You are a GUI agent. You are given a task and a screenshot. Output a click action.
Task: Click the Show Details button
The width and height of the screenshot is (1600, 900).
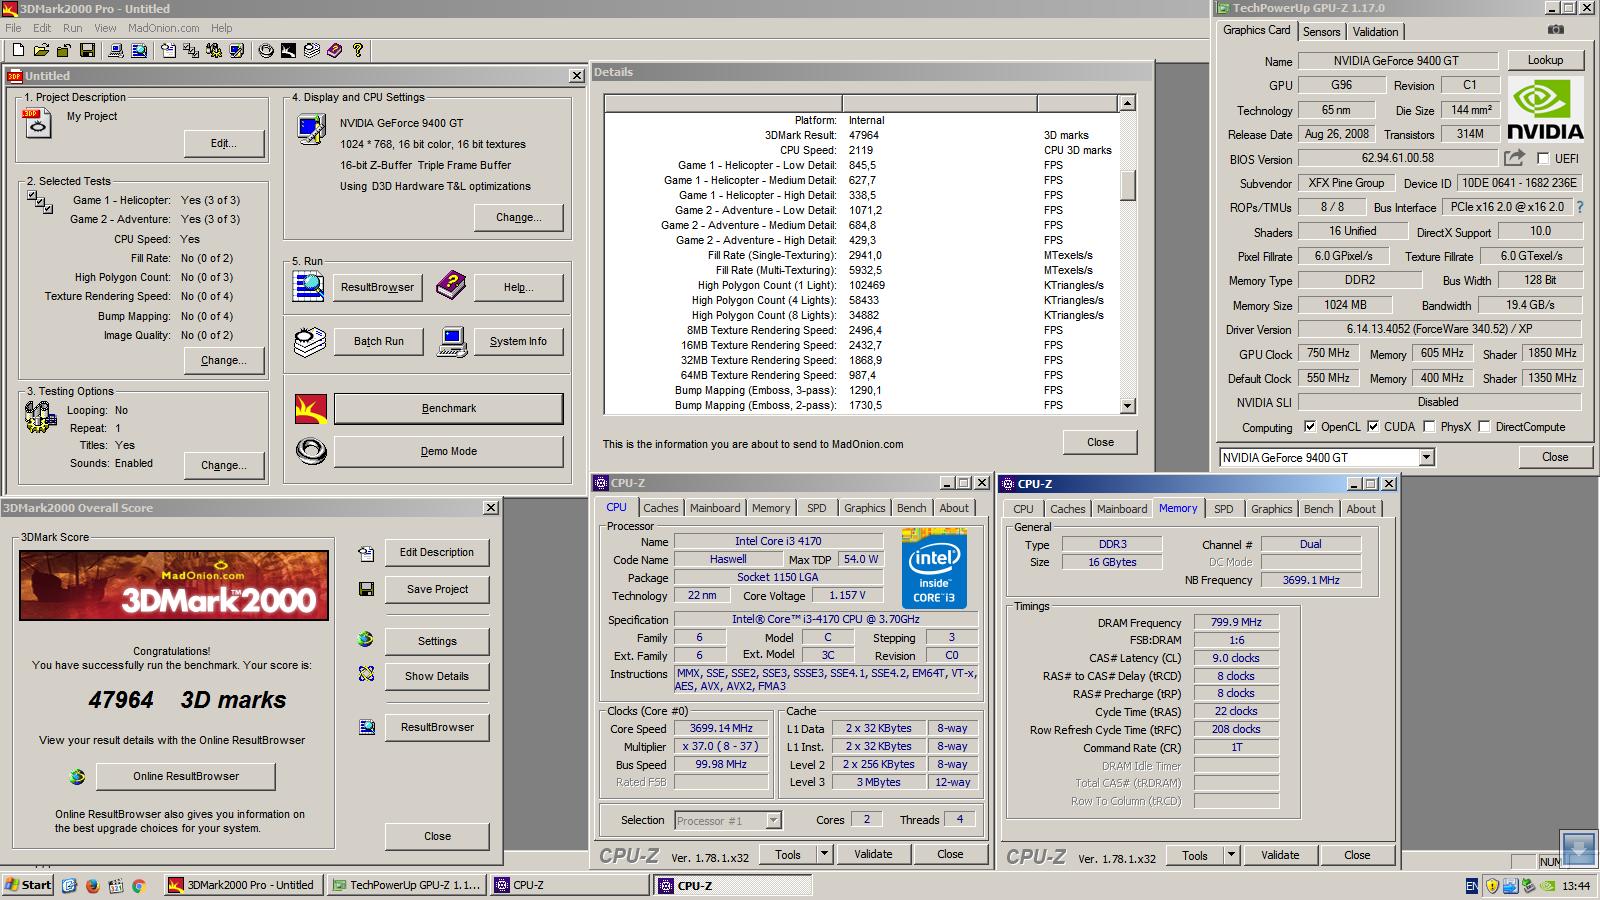pos(437,676)
